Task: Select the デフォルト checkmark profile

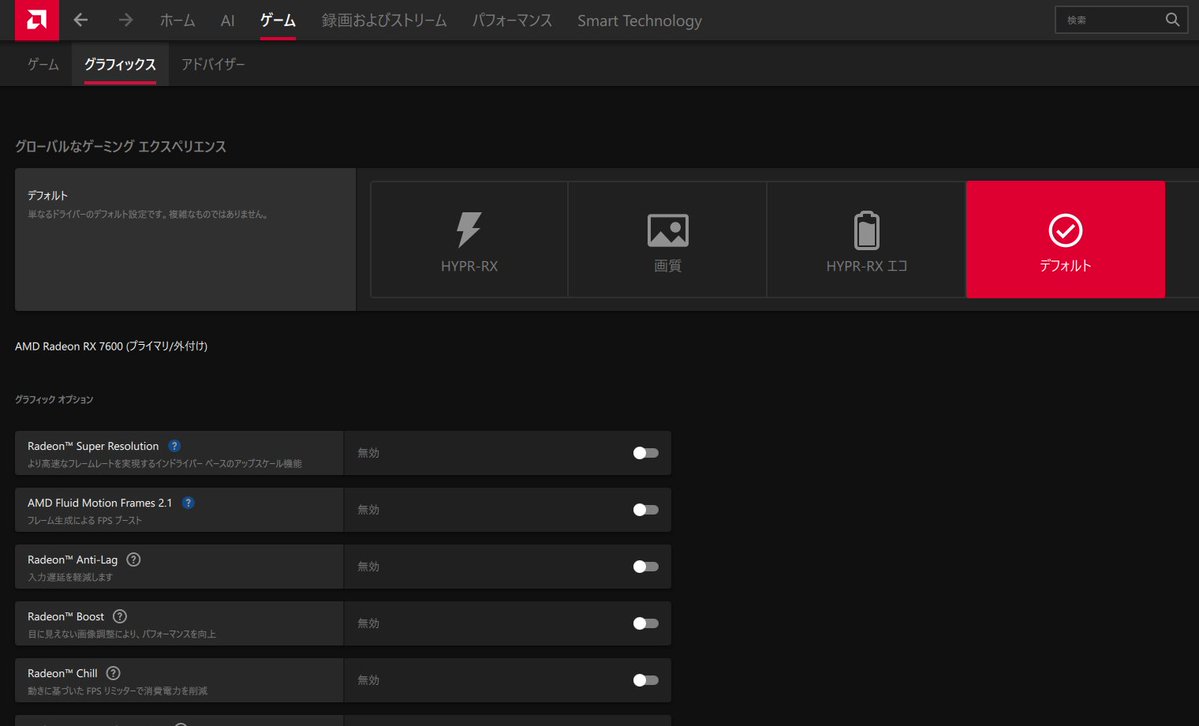Action: (1065, 239)
